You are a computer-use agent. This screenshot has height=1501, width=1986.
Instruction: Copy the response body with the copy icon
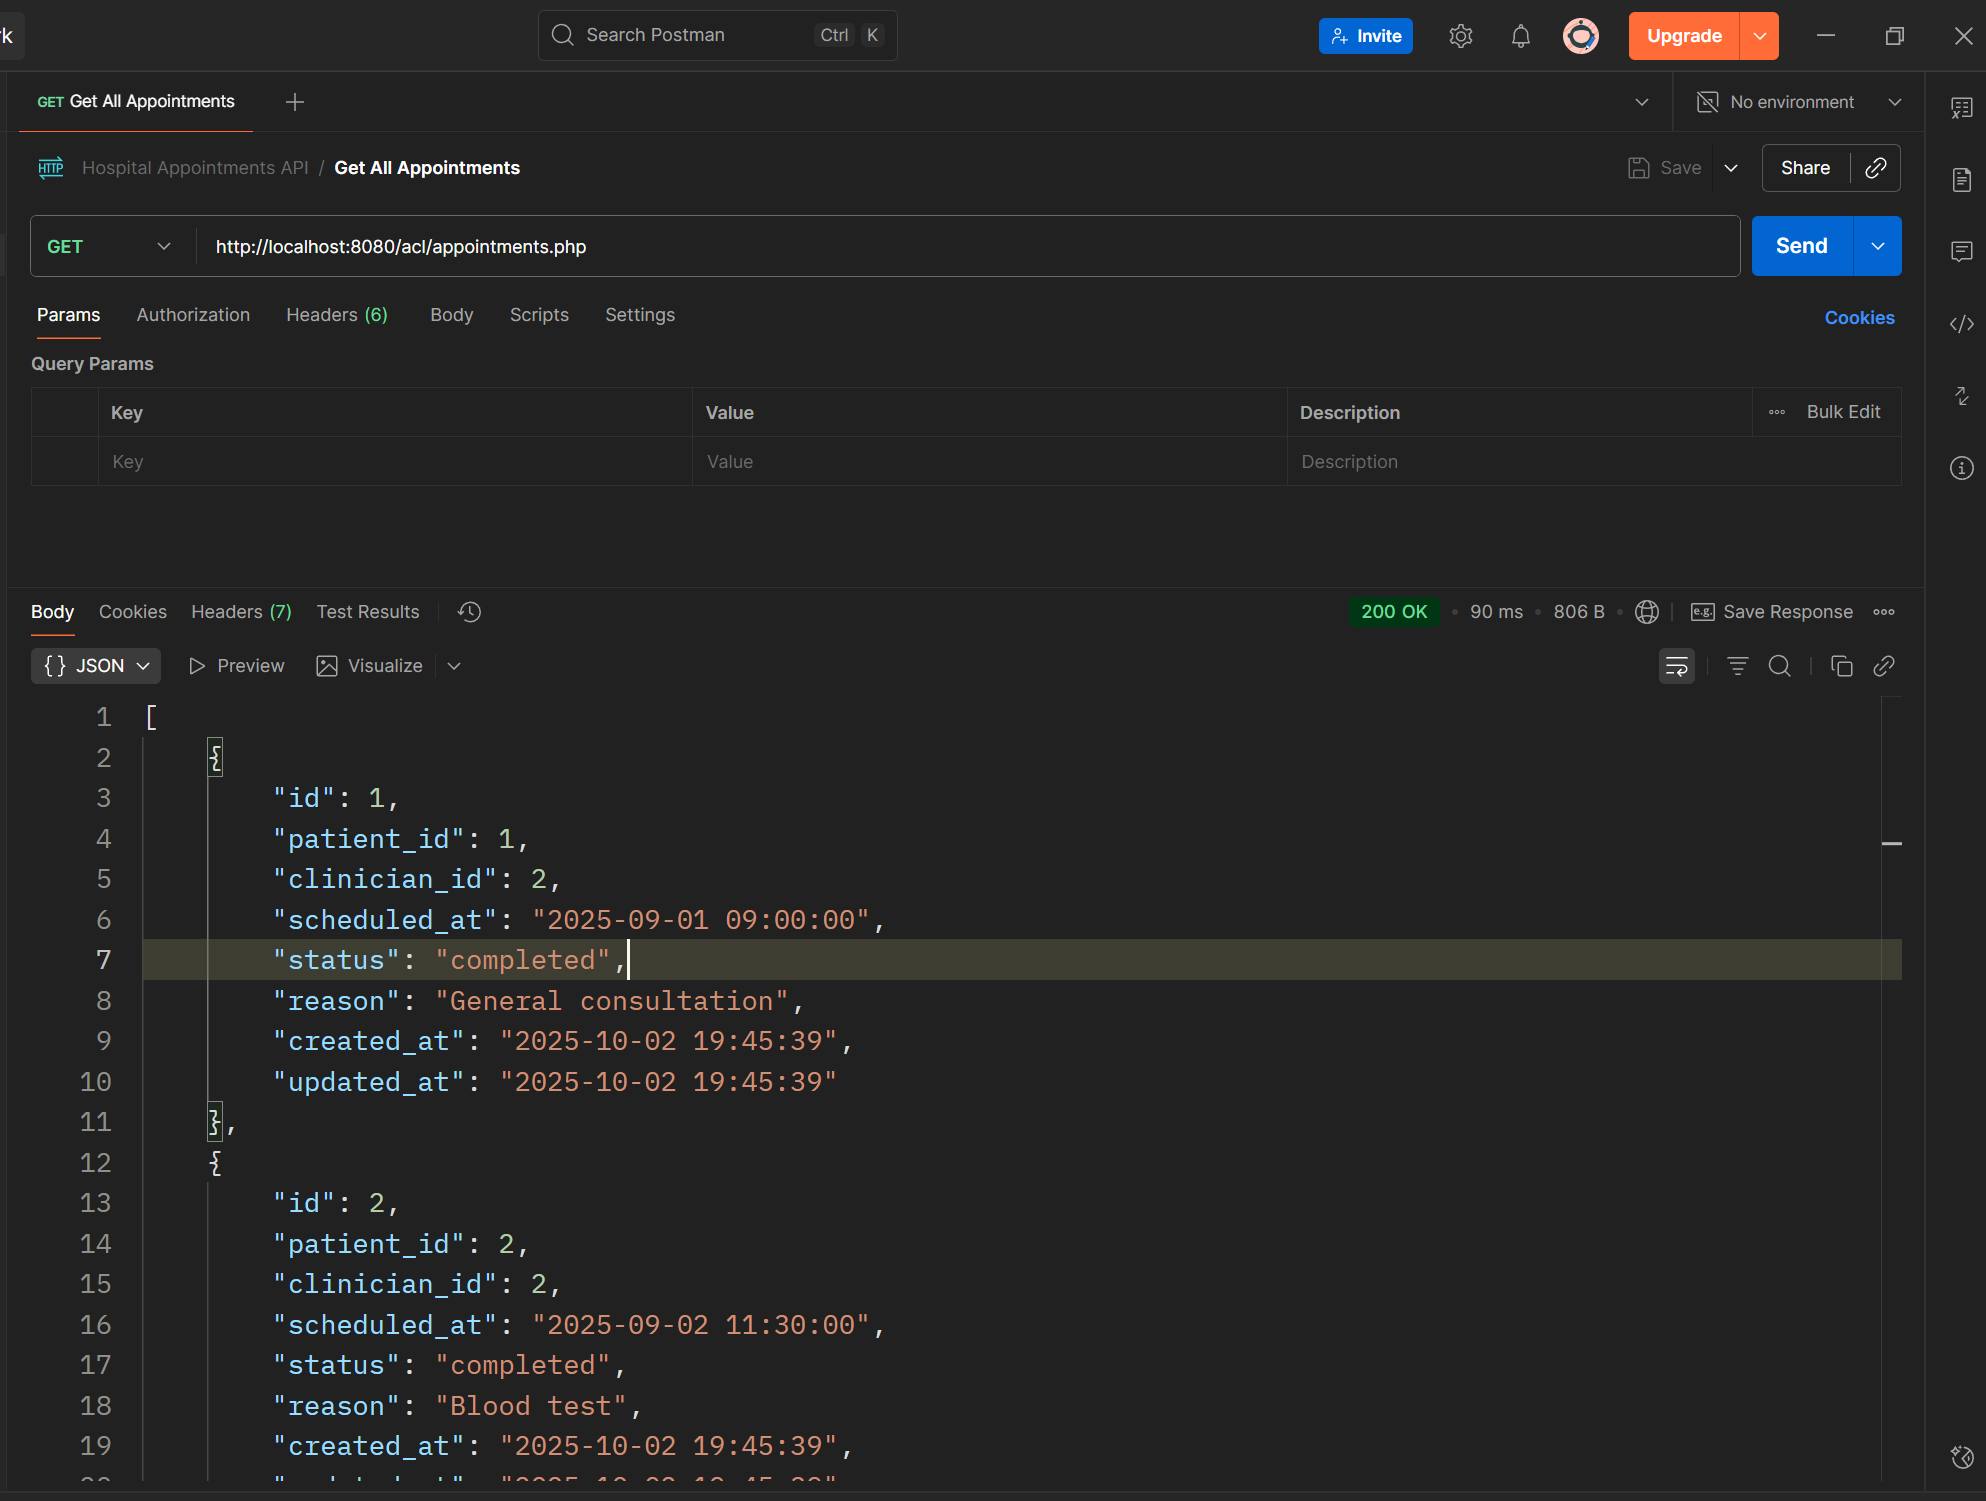(x=1841, y=666)
